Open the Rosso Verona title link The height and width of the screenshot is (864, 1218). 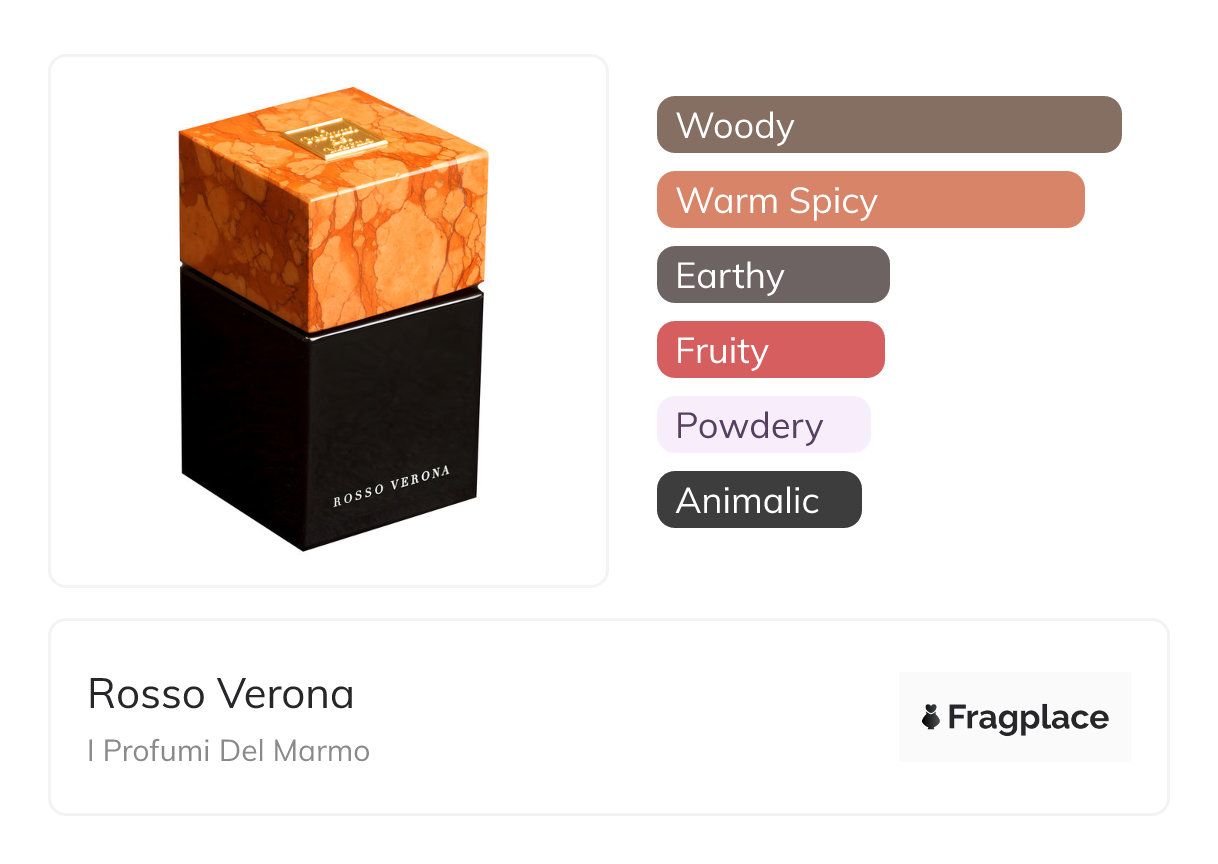(220, 694)
